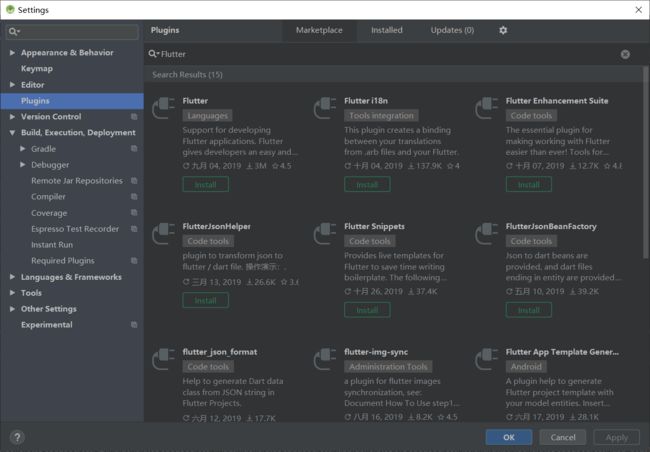Click the project-level icon beside Version Control
This screenshot has width=650, height=452.
[134, 117]
